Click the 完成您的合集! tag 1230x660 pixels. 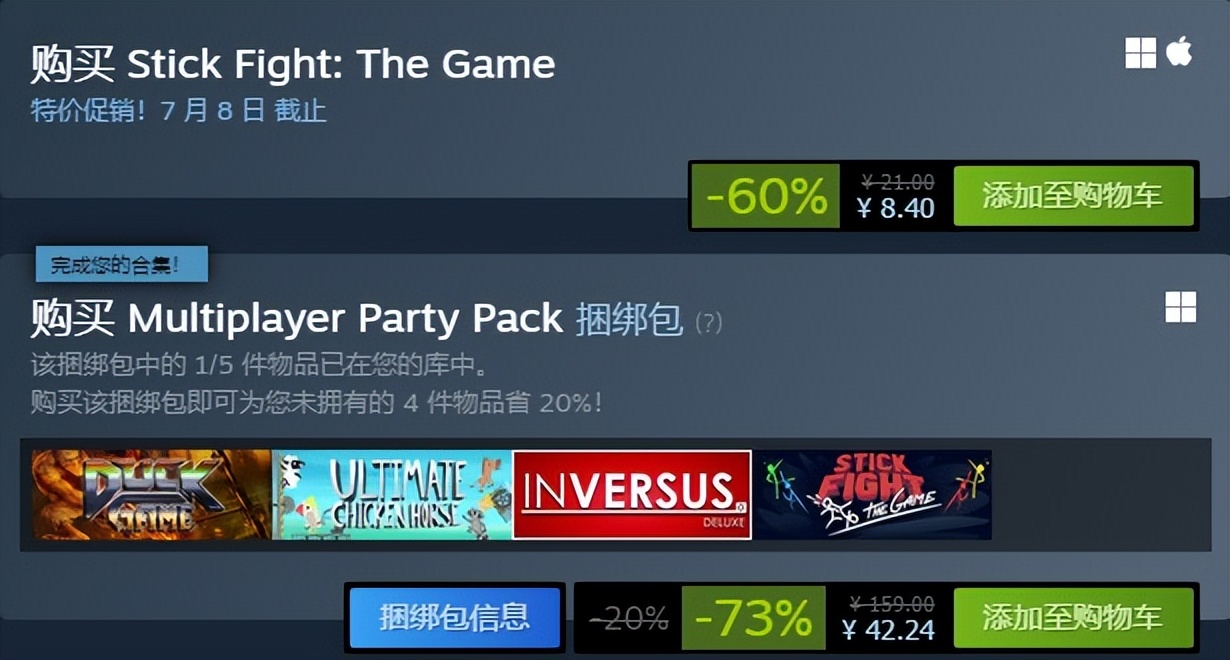coord(121,265)
